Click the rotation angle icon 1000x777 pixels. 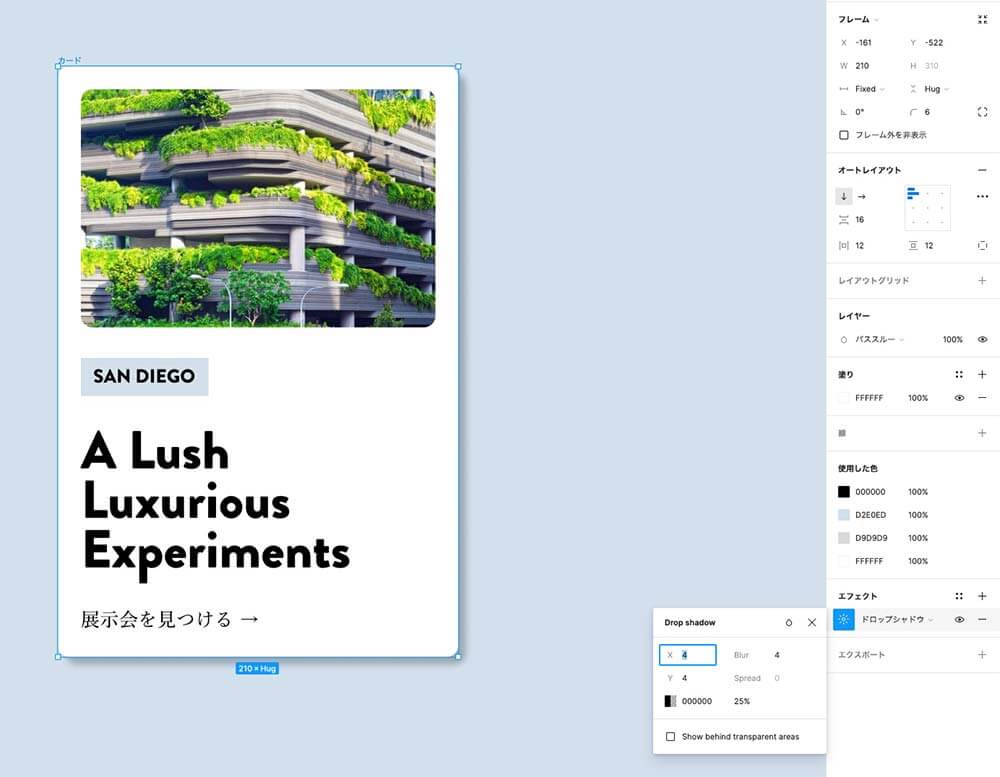point(844,112)
